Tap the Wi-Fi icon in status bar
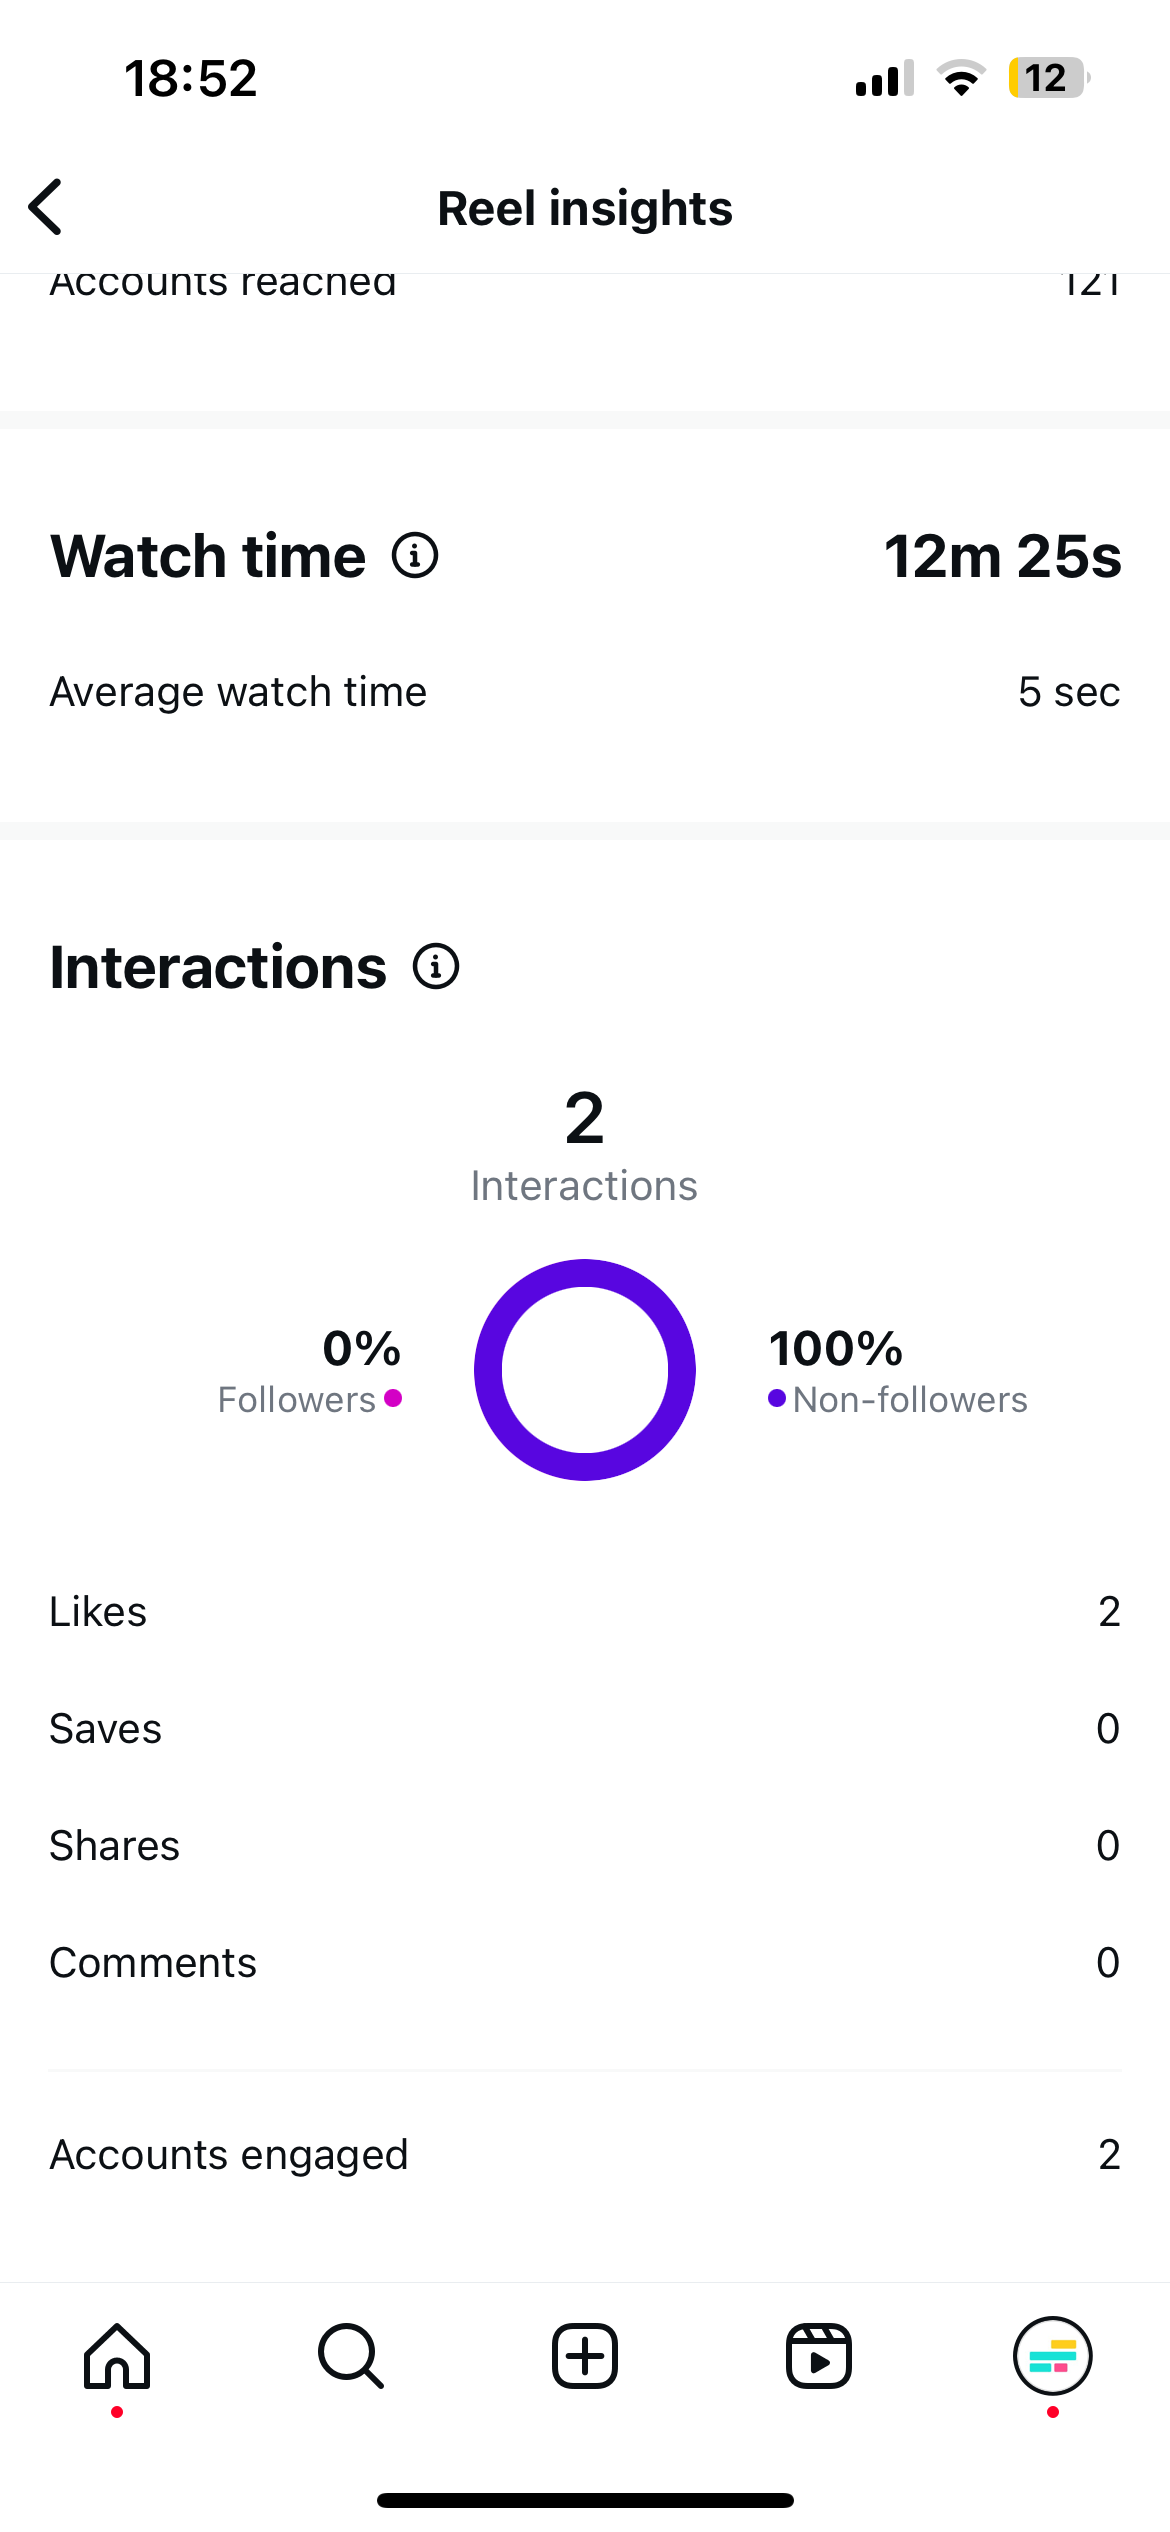The width and height of the screenshot is (1170, 2532). [961, 78]
